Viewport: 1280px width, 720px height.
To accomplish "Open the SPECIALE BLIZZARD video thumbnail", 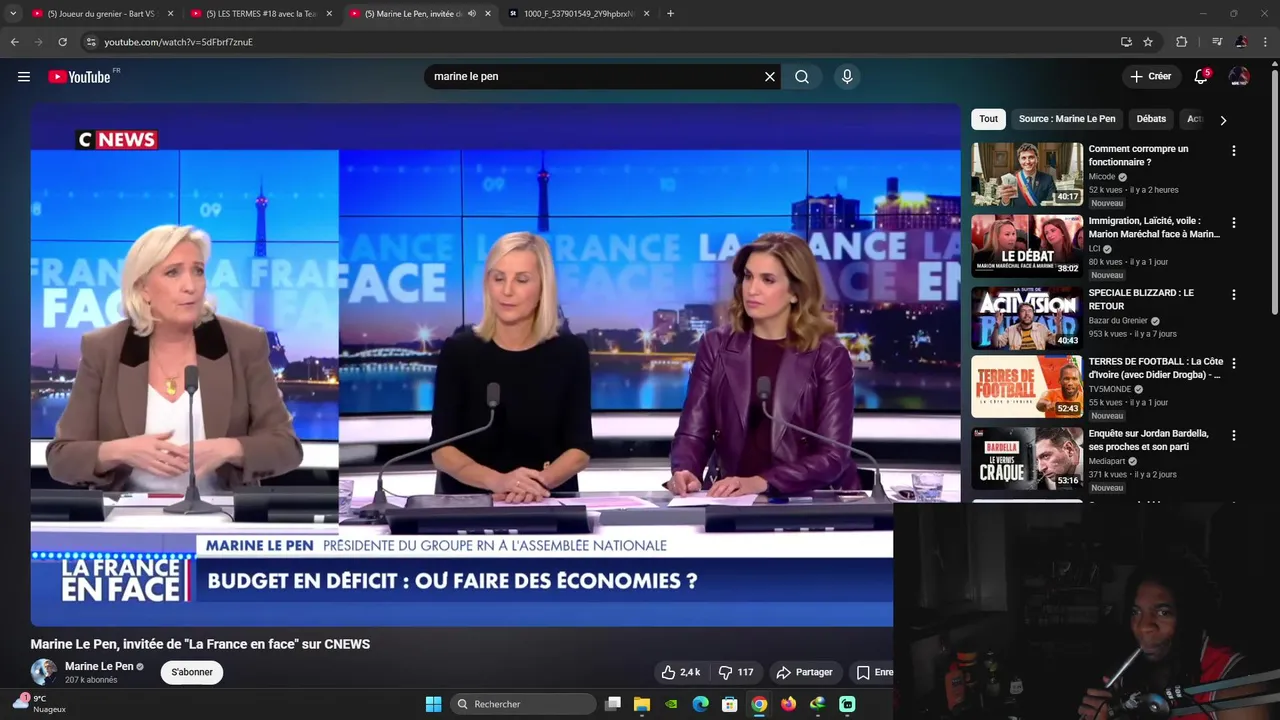I will 1027,318.
